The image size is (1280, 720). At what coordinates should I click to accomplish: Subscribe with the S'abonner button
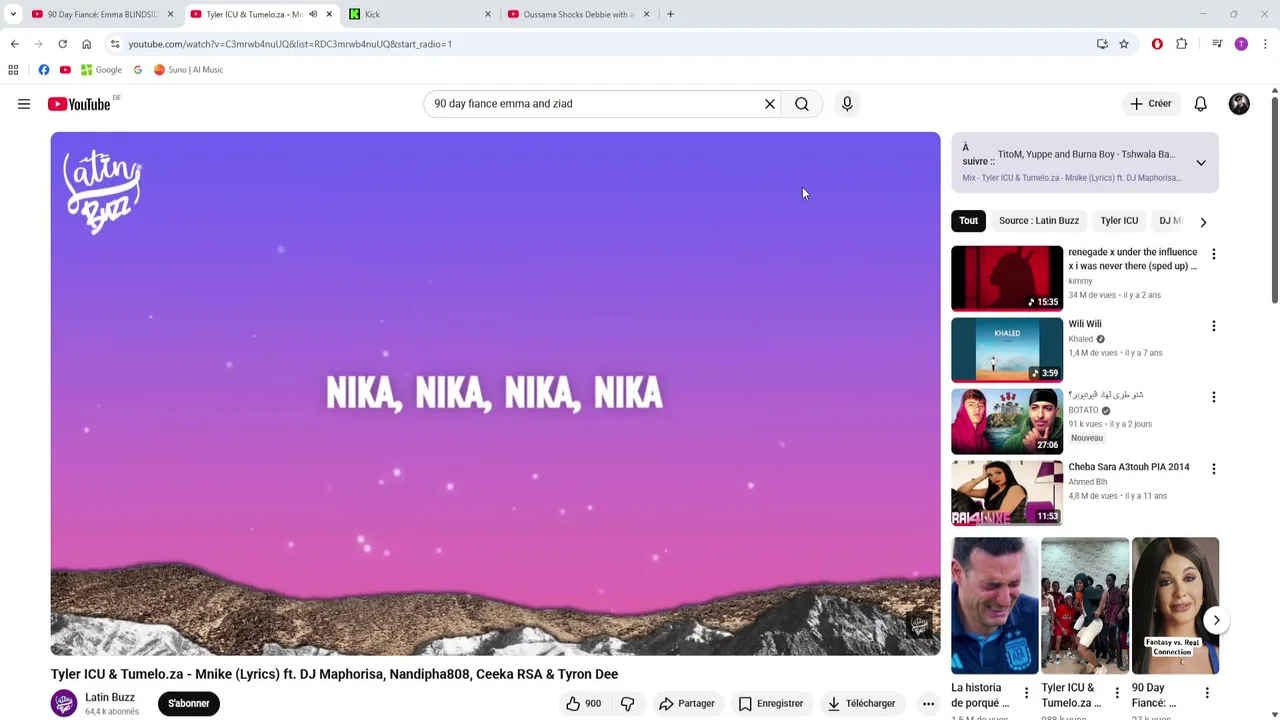click(x=189, y=704)
